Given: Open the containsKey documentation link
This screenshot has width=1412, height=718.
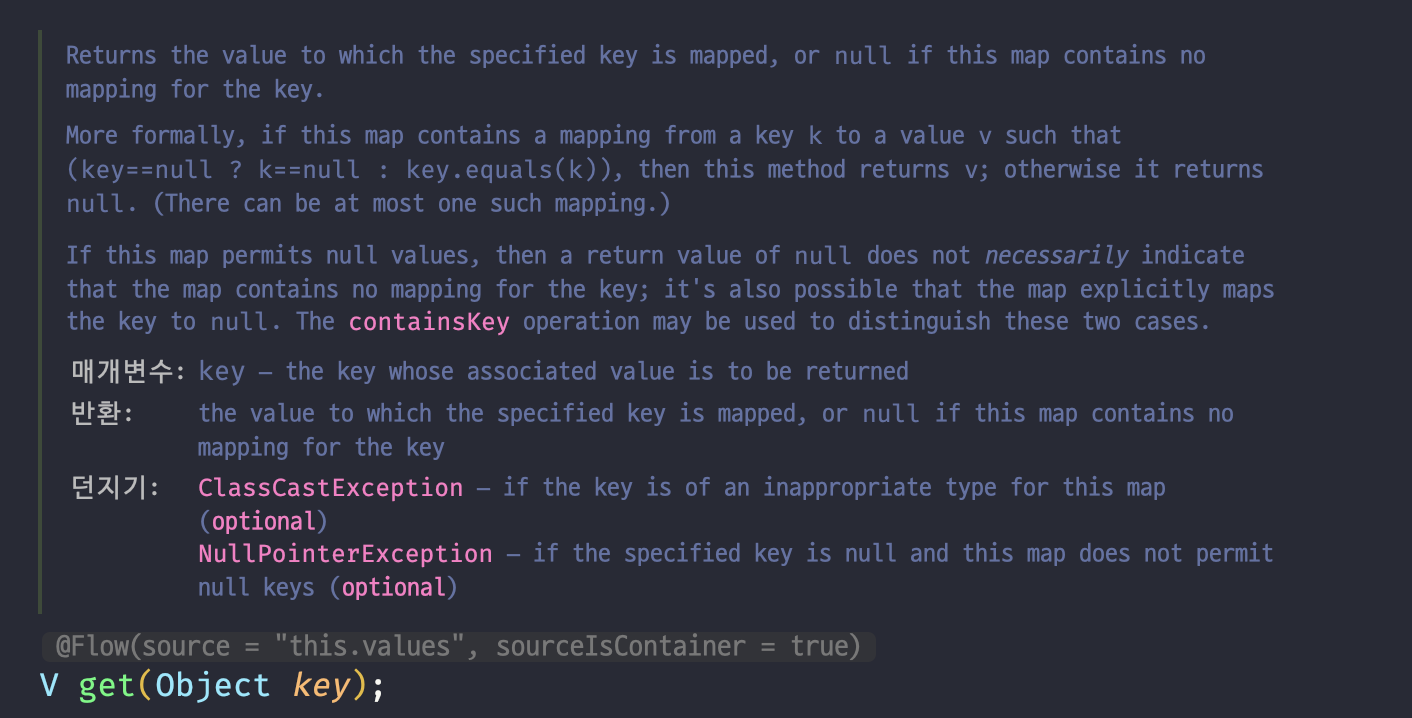Looking at the screenshot, I should [429, 322].
